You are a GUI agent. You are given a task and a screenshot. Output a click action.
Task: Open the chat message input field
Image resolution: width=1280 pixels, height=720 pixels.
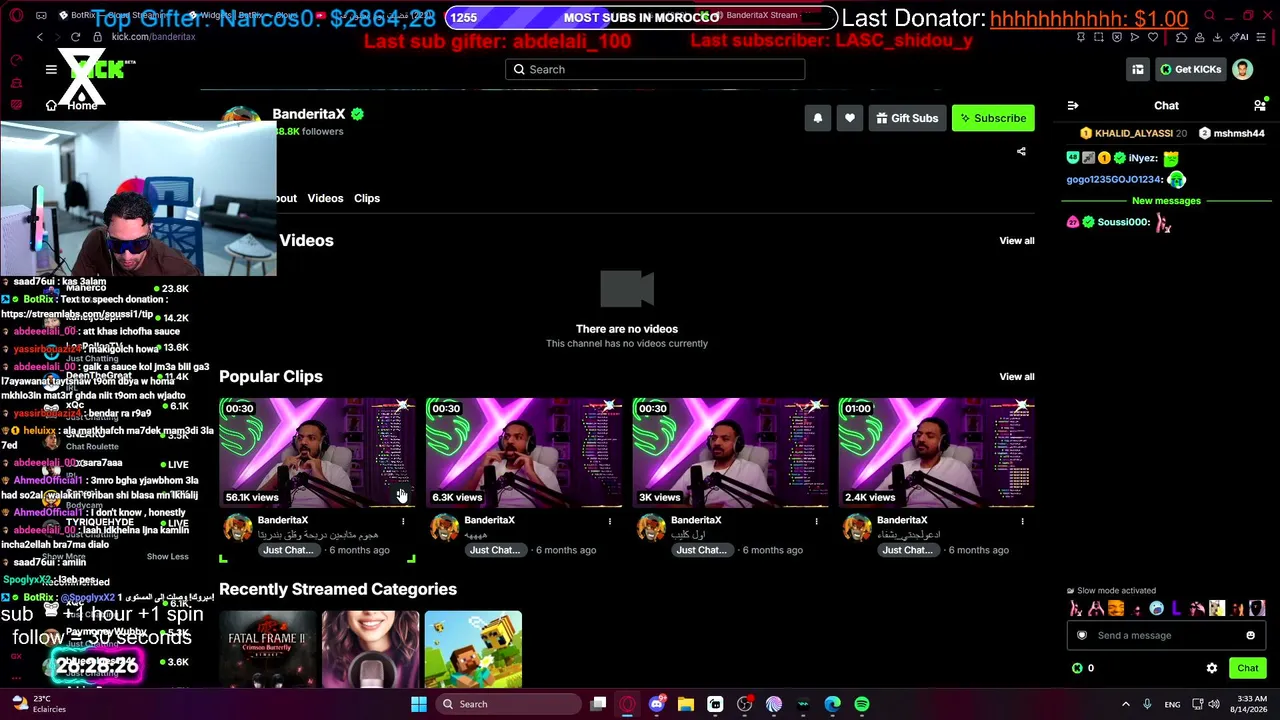tap(1166, 635)
